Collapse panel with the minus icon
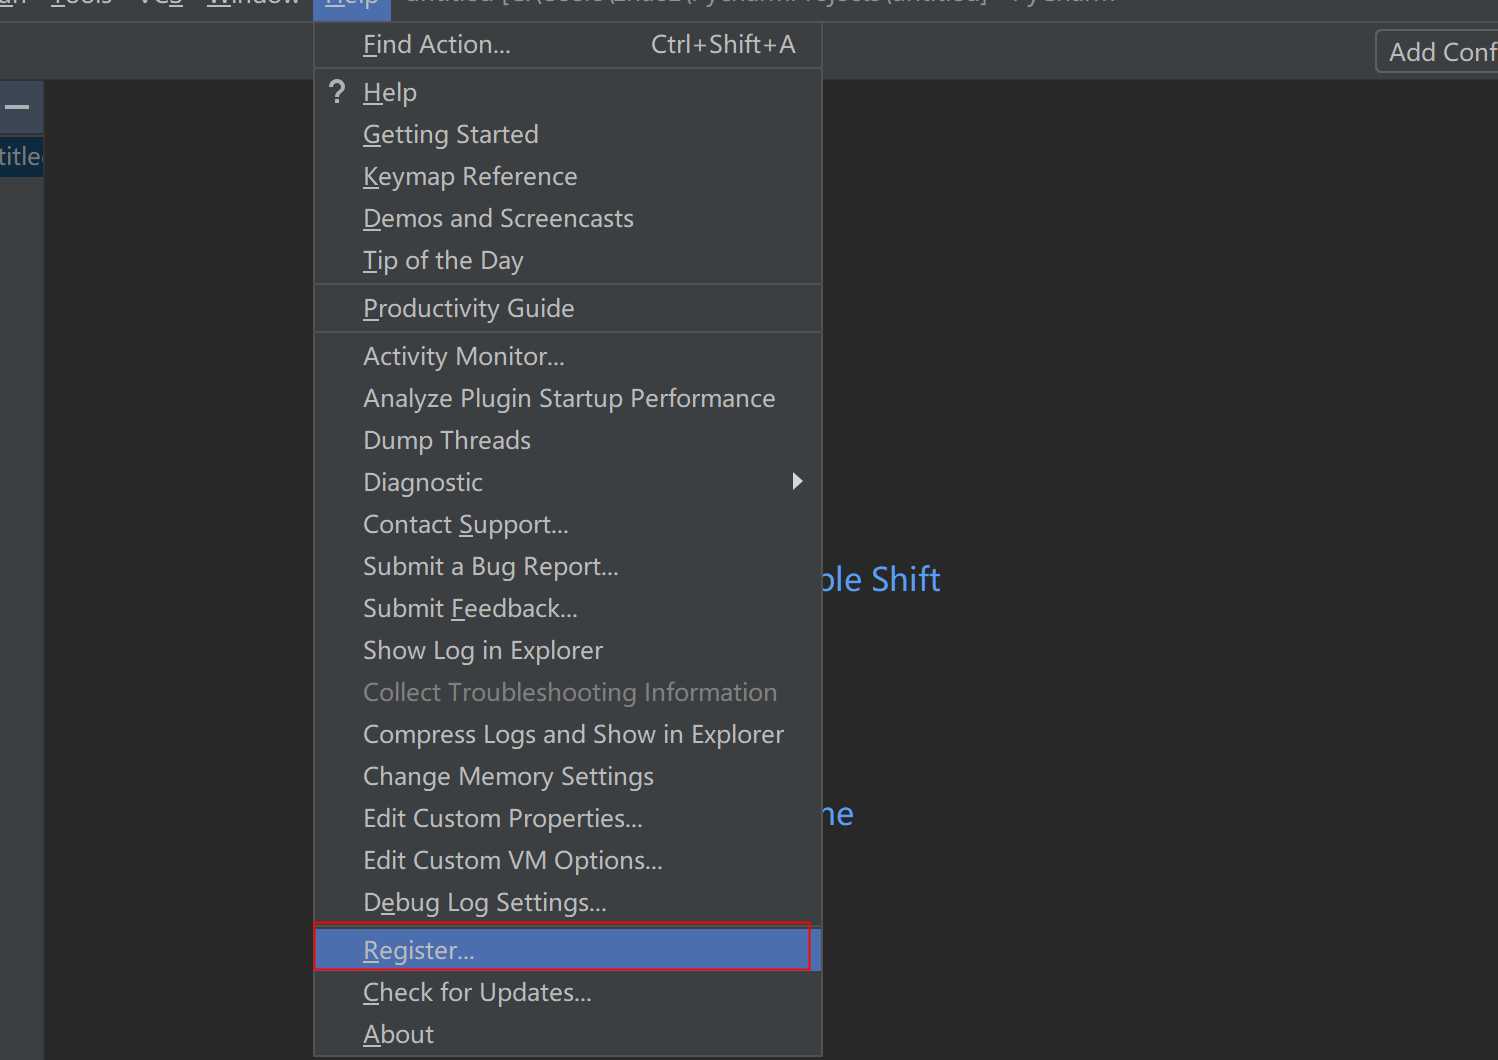The image size is (1498, 1060). [x=18, y=108]
